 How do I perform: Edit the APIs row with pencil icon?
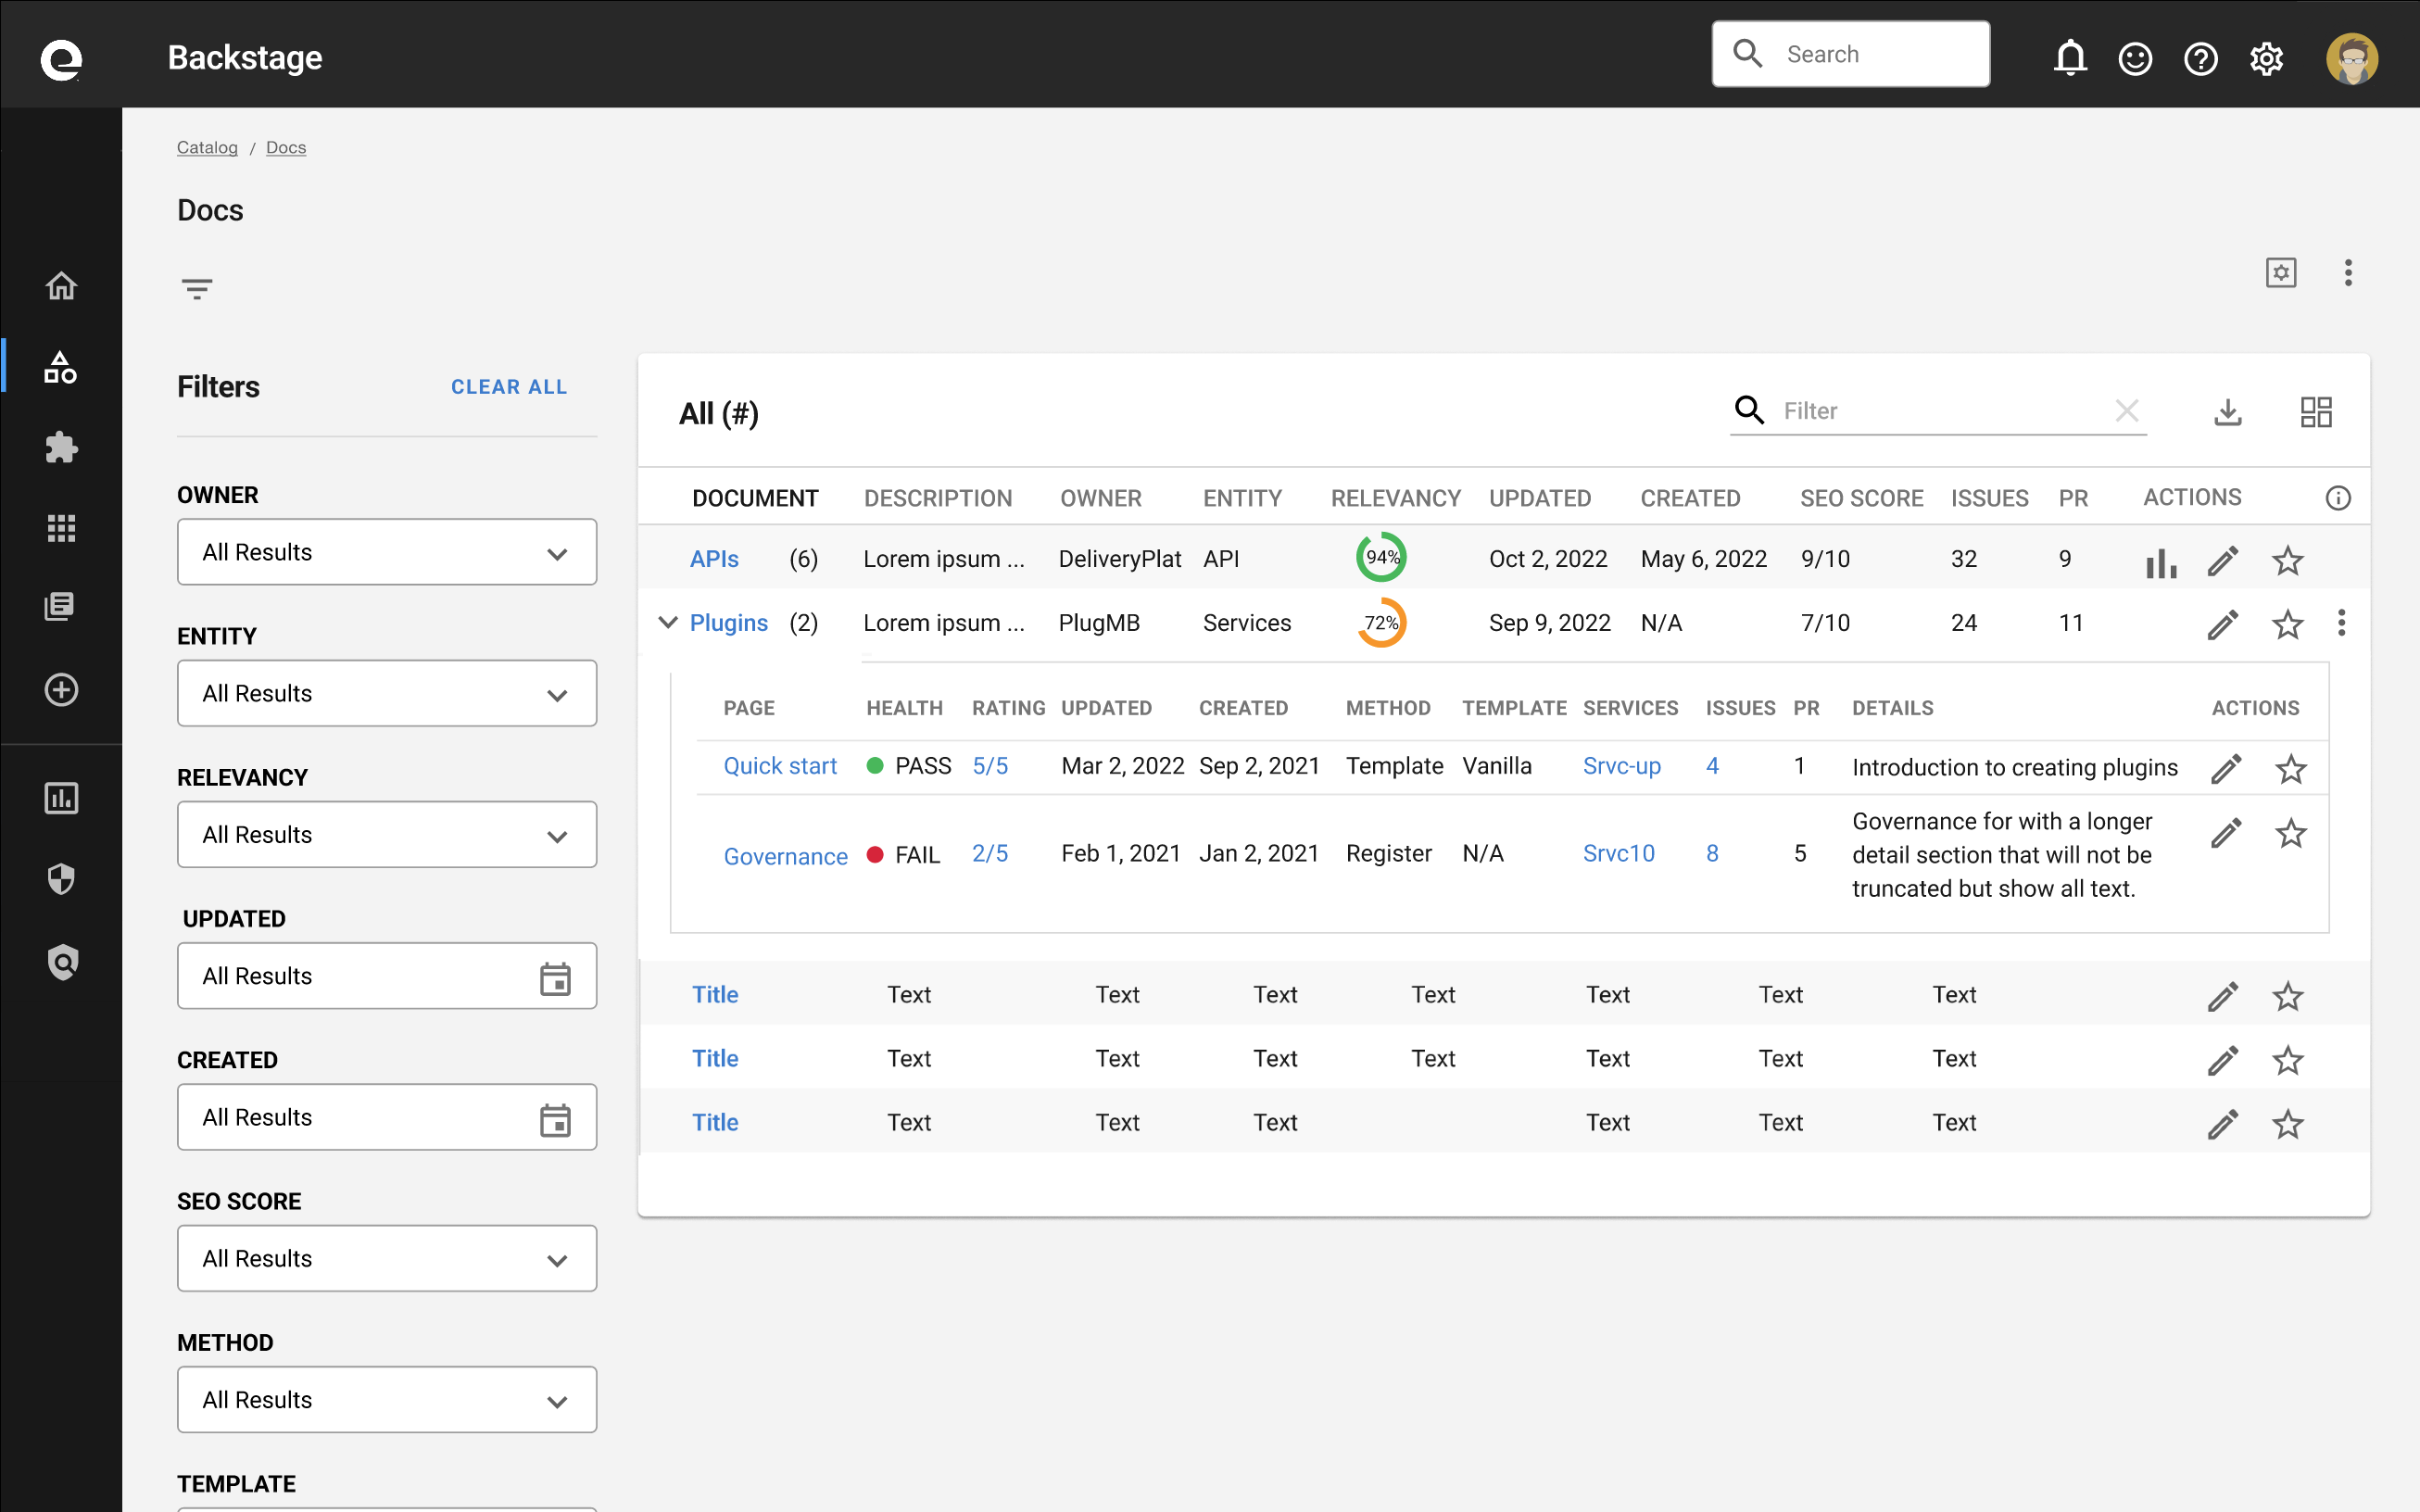(x=2223, y=561)
